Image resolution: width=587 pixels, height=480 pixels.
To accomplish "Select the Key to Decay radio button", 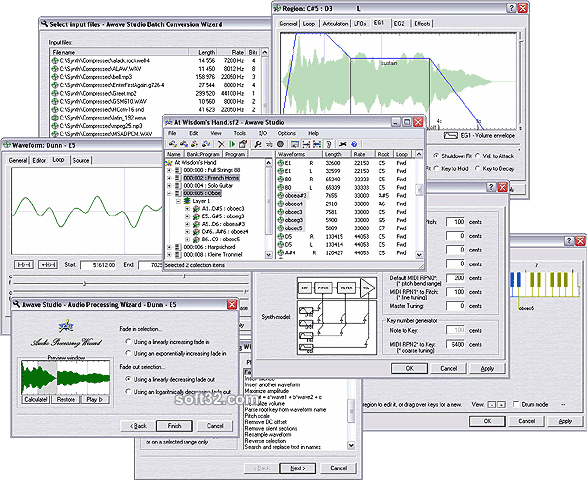I will [478, 169].
